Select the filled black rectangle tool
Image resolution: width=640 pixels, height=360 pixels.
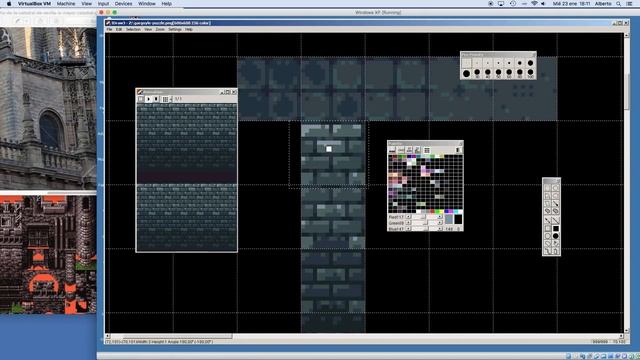[x=556, y=228]
